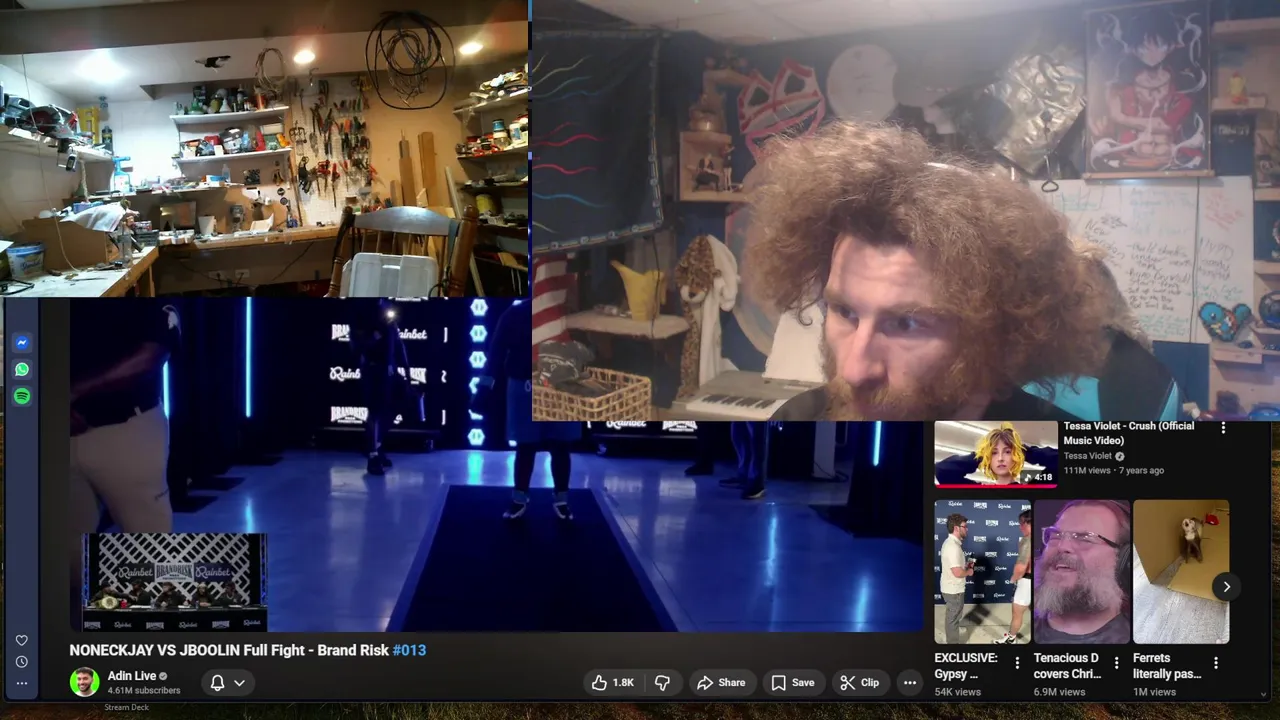Create a Clip of the video
Viewport: 1280px width, 720px height.
tap(859, 683)
